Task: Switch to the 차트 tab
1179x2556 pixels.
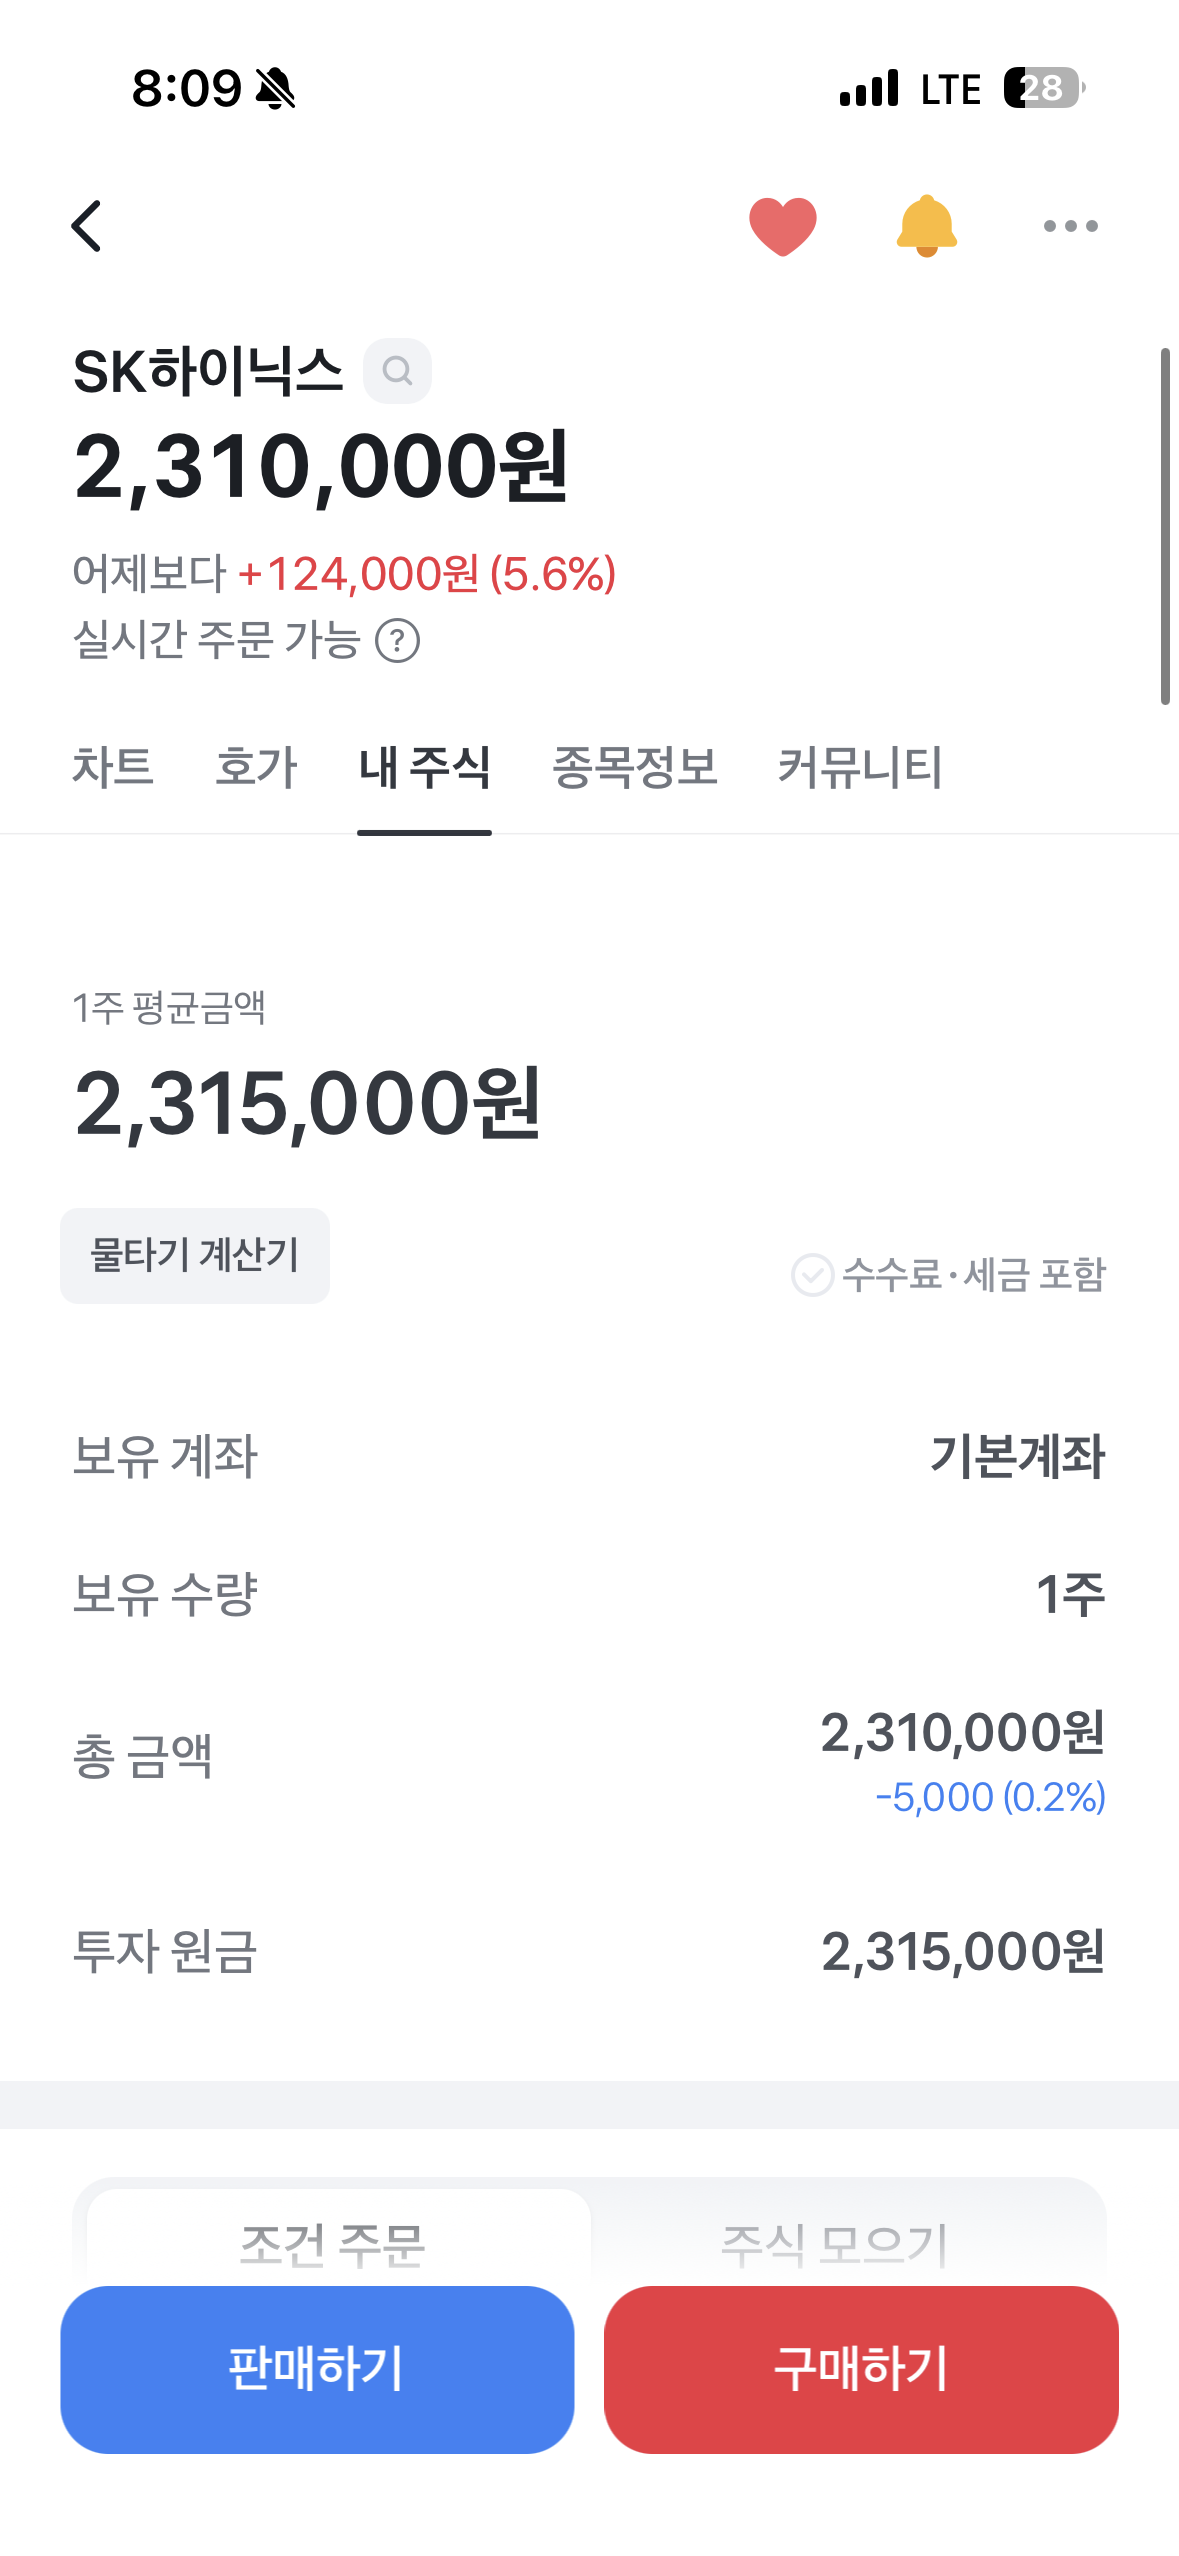Action: tap(113, 768)
